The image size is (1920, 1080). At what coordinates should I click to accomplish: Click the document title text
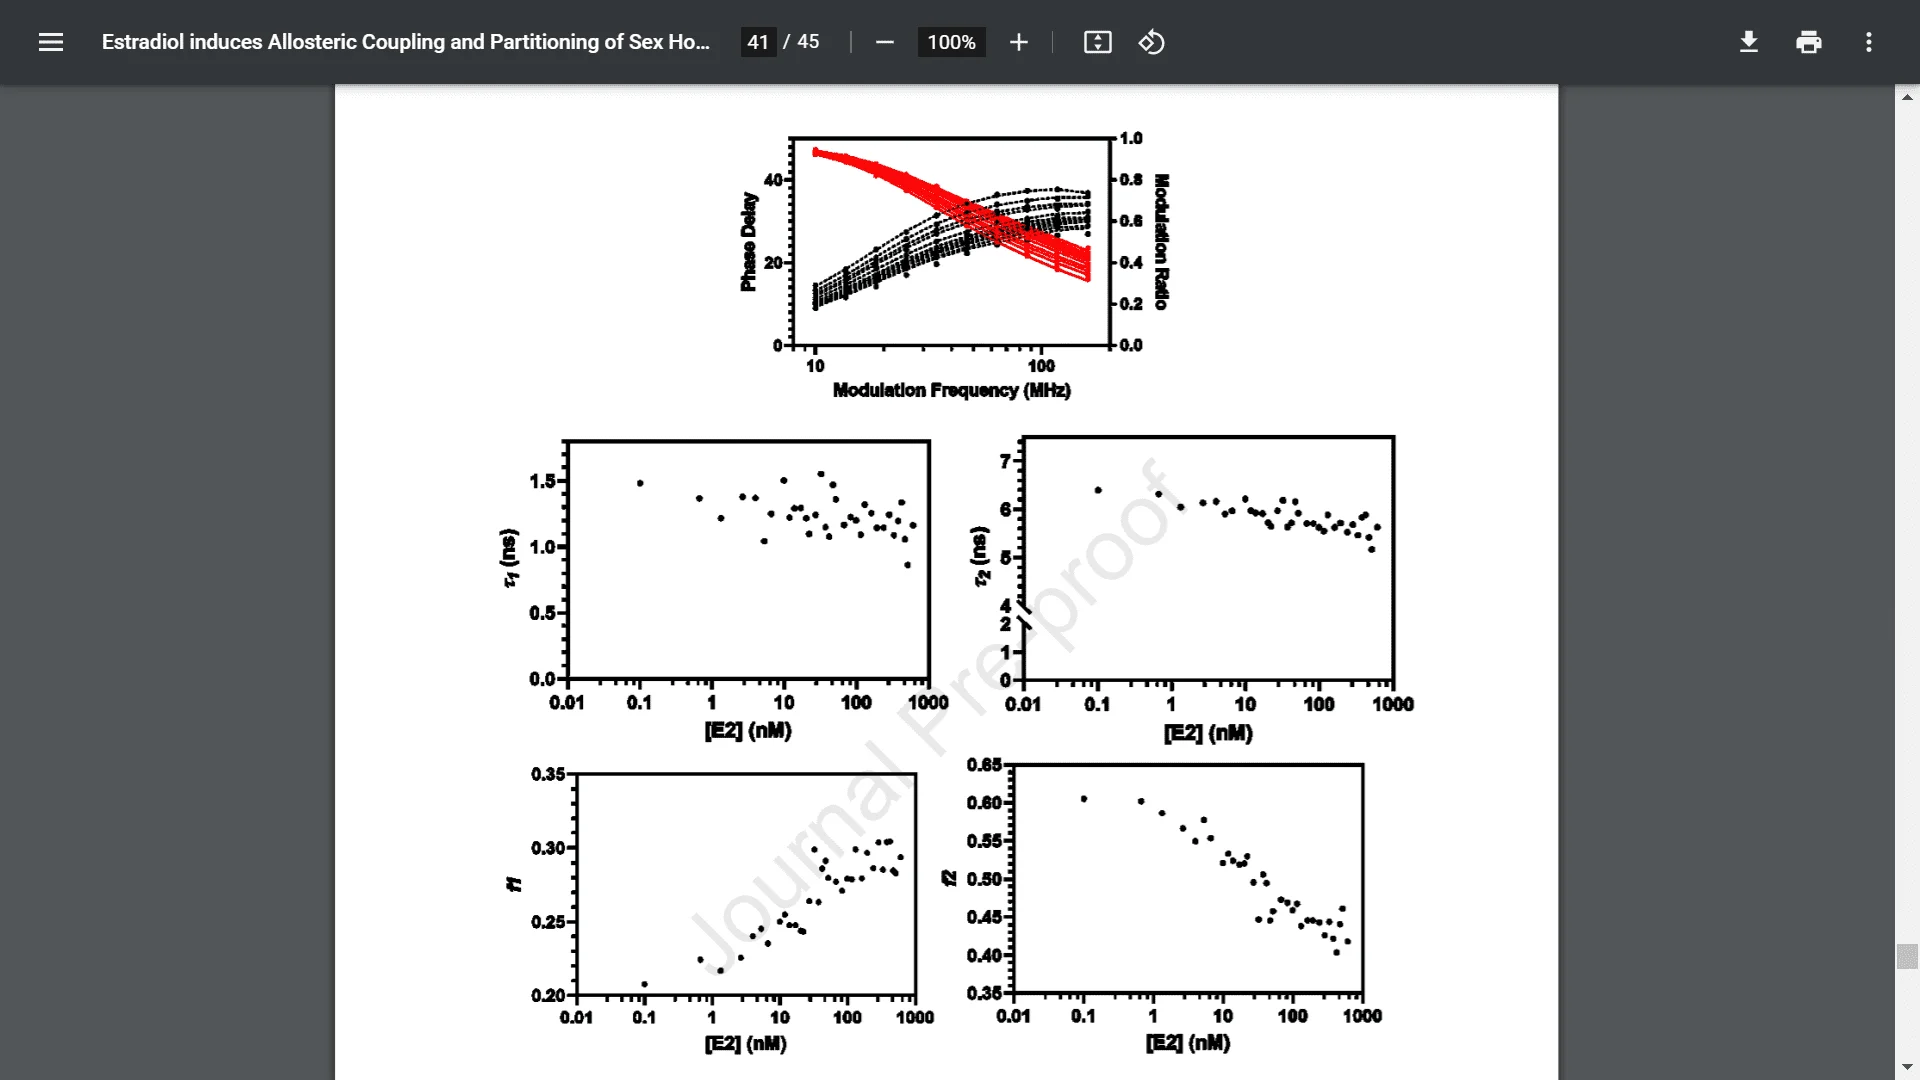click(x=405, y=42)
